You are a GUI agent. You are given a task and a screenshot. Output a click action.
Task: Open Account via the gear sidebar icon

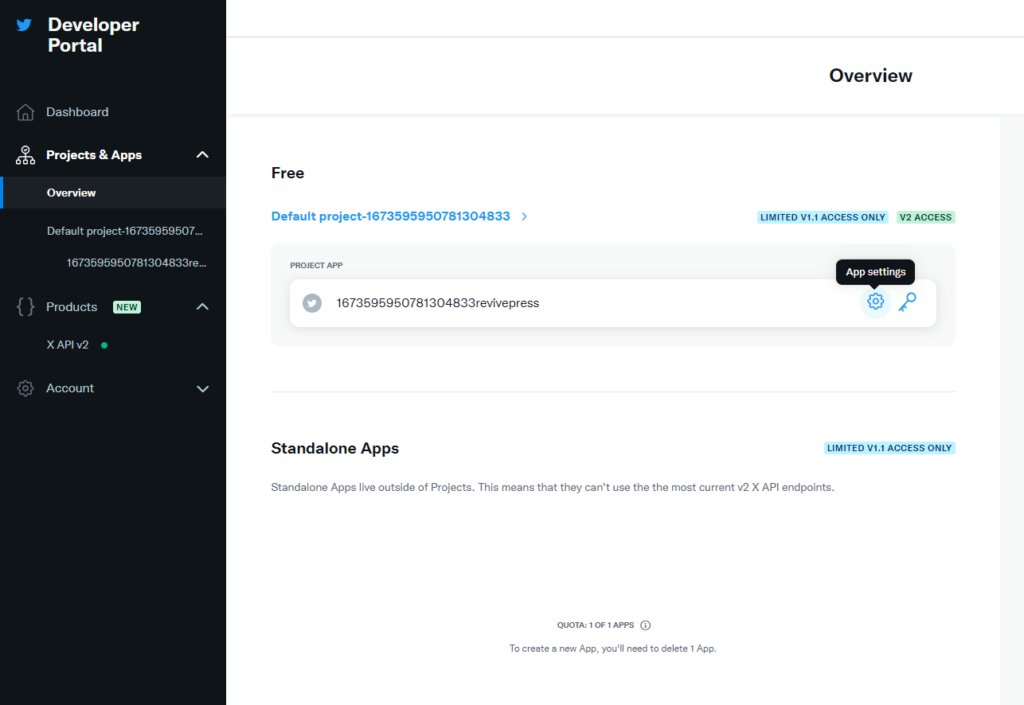pos(24,388)
